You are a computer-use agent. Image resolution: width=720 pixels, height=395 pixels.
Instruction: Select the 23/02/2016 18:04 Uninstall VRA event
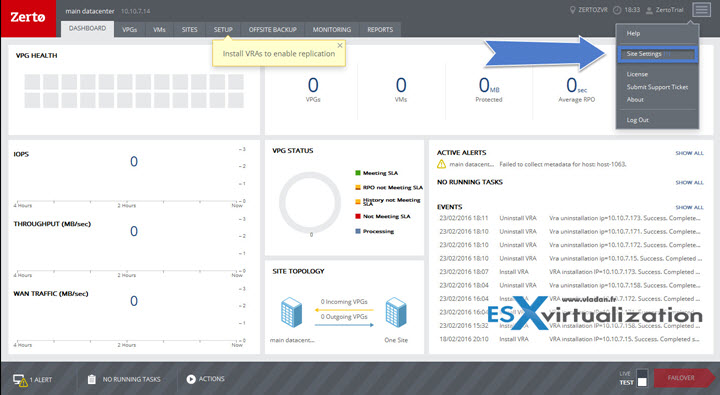tap(570, 285)
